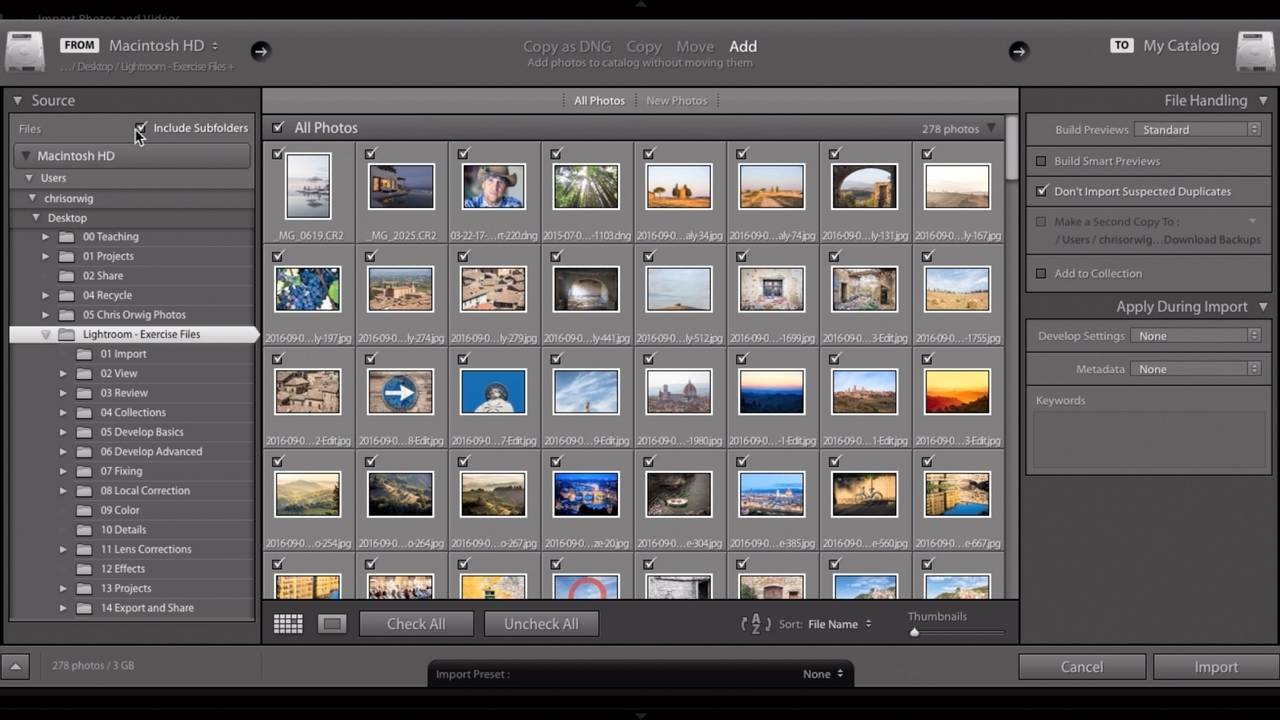The width and height of the screenshot is (1280, 720).
Task: Open the Develop Settings dropdown
Action: (1196, 336)
